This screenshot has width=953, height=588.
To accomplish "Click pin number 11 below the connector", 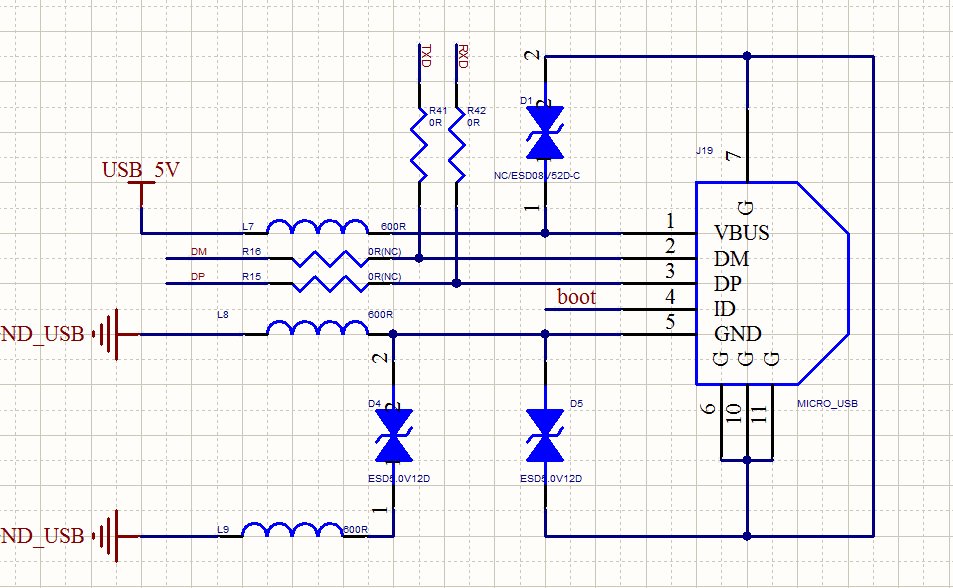I will [760, 414].
